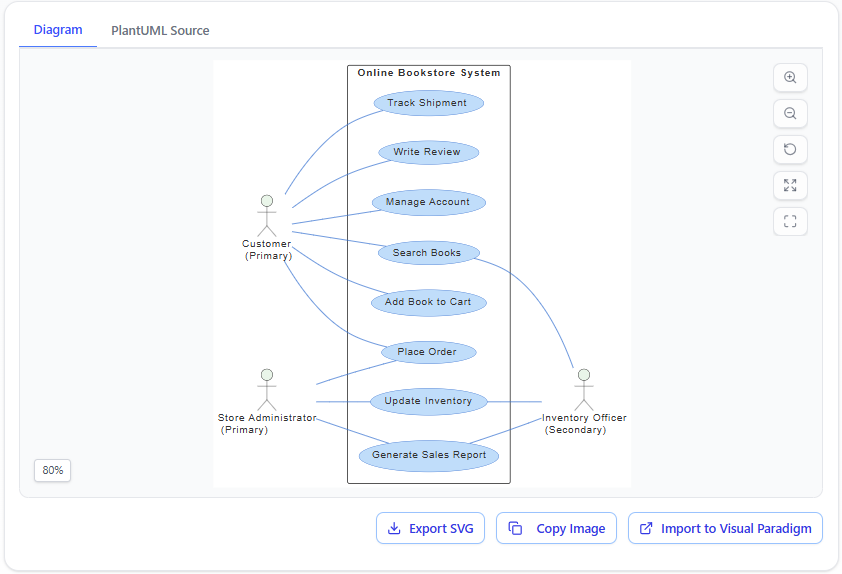
Task: Click the zoom out magnifier icon
Action: click(x=790, y=114)
